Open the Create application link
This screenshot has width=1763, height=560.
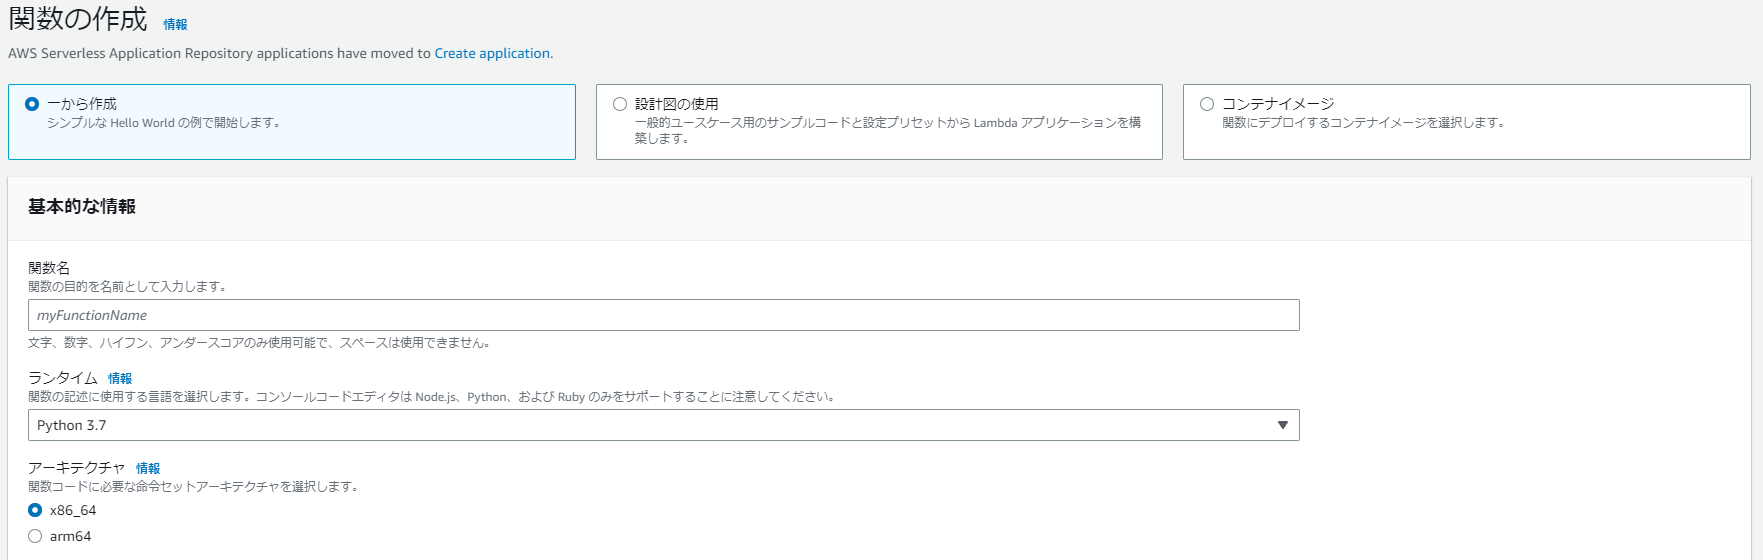(x=492, y=53)
